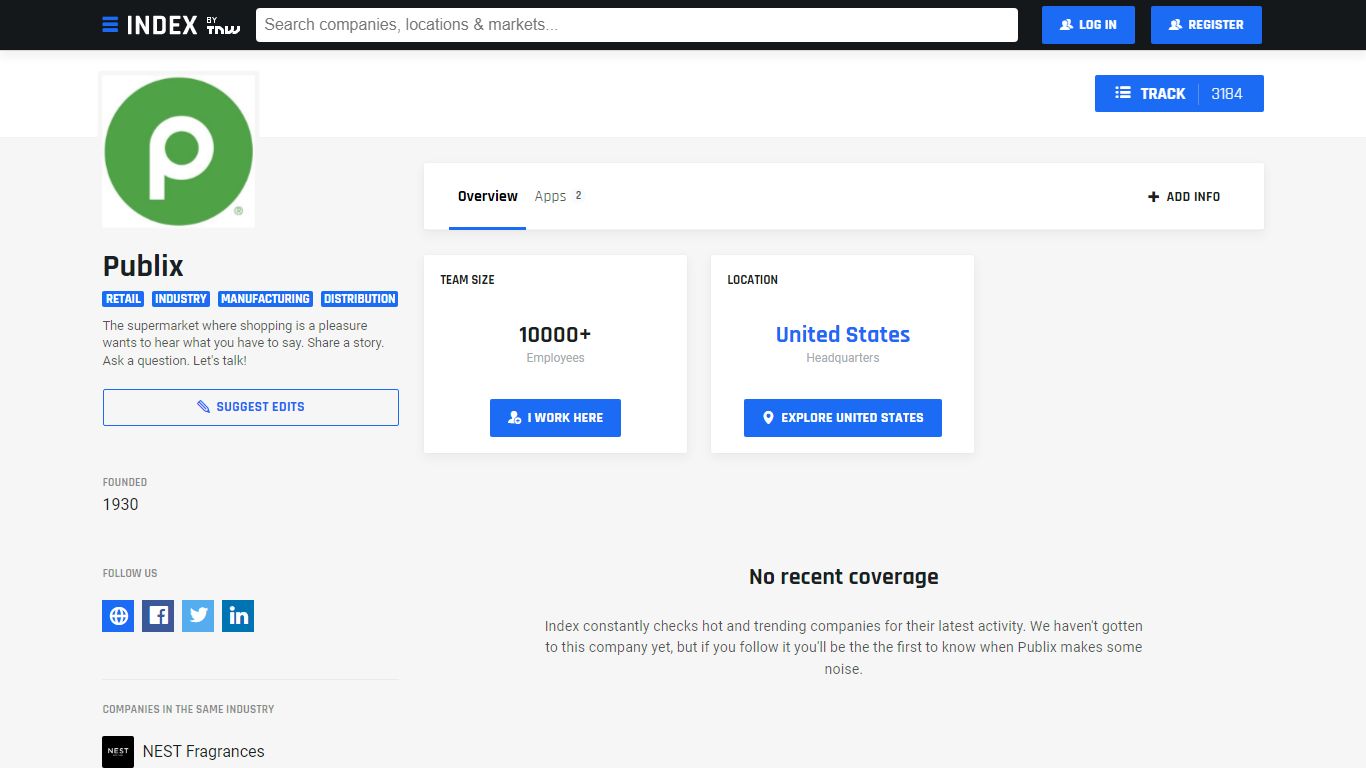Viewport: 1366px width, 768px height.
Task: Open NEST Fragrances company link
Action: (204, 752)
